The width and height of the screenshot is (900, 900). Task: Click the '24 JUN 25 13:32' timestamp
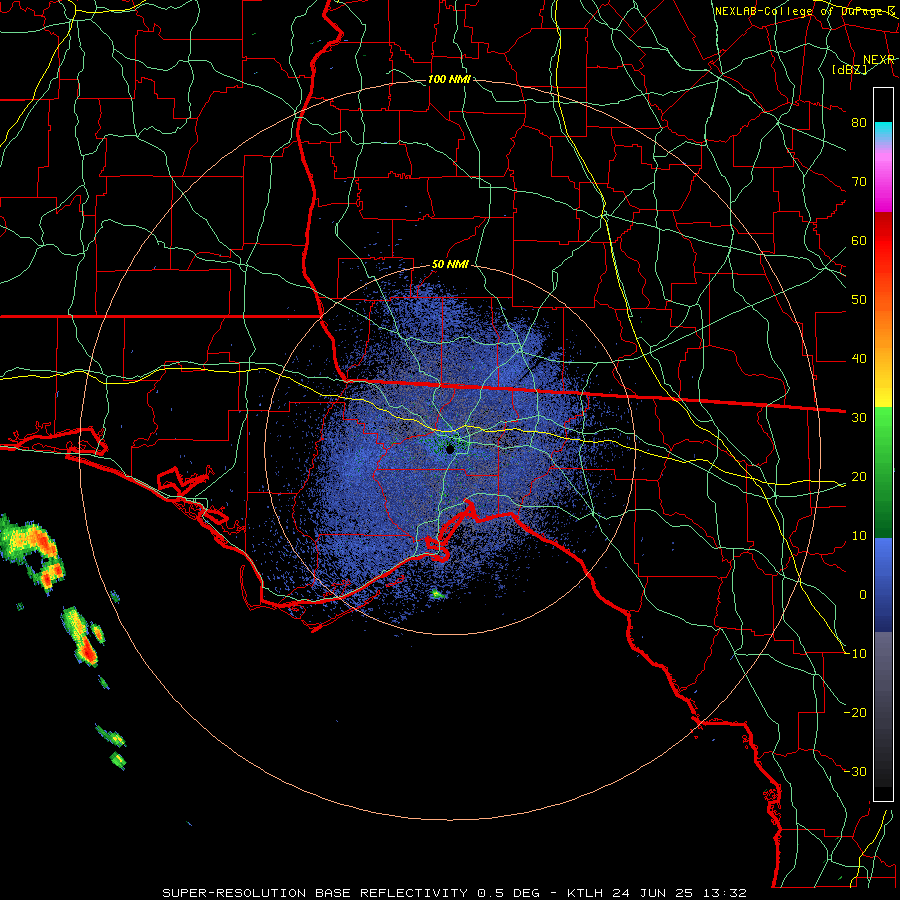680,893
